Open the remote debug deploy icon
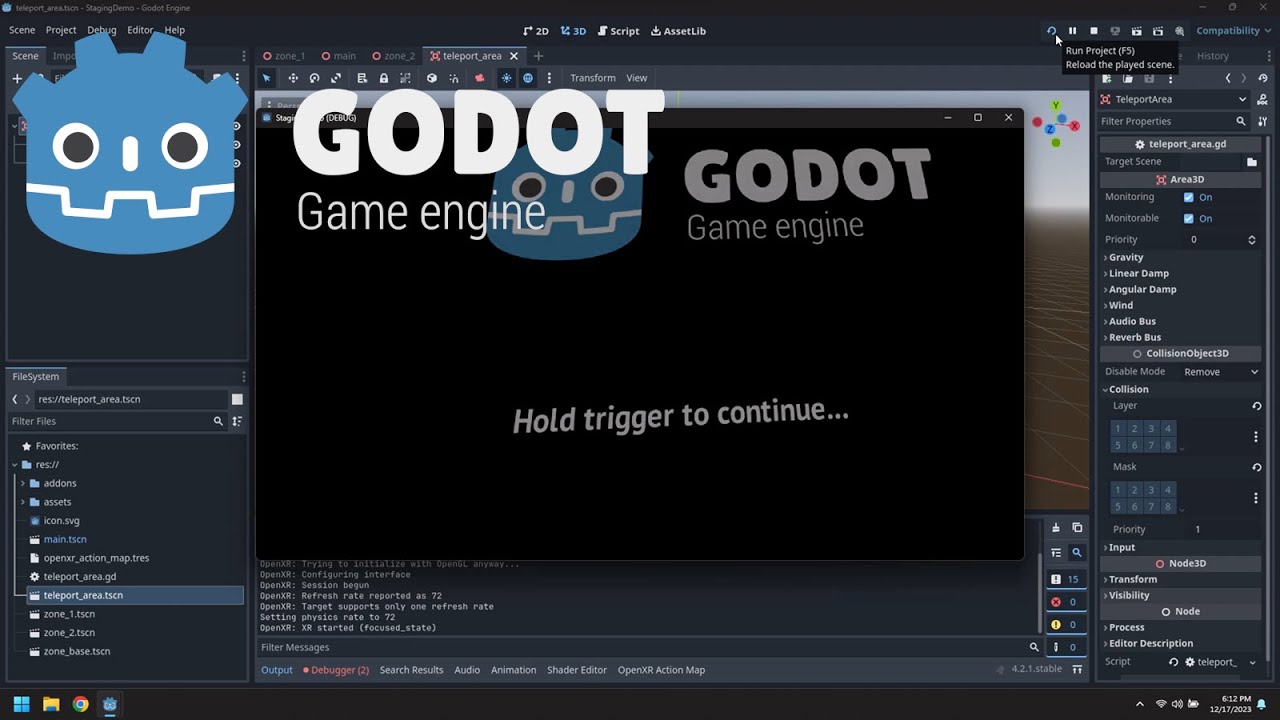Image resolution: width=1280 pixels, height=720 pixels. [x=1115, y=31]
